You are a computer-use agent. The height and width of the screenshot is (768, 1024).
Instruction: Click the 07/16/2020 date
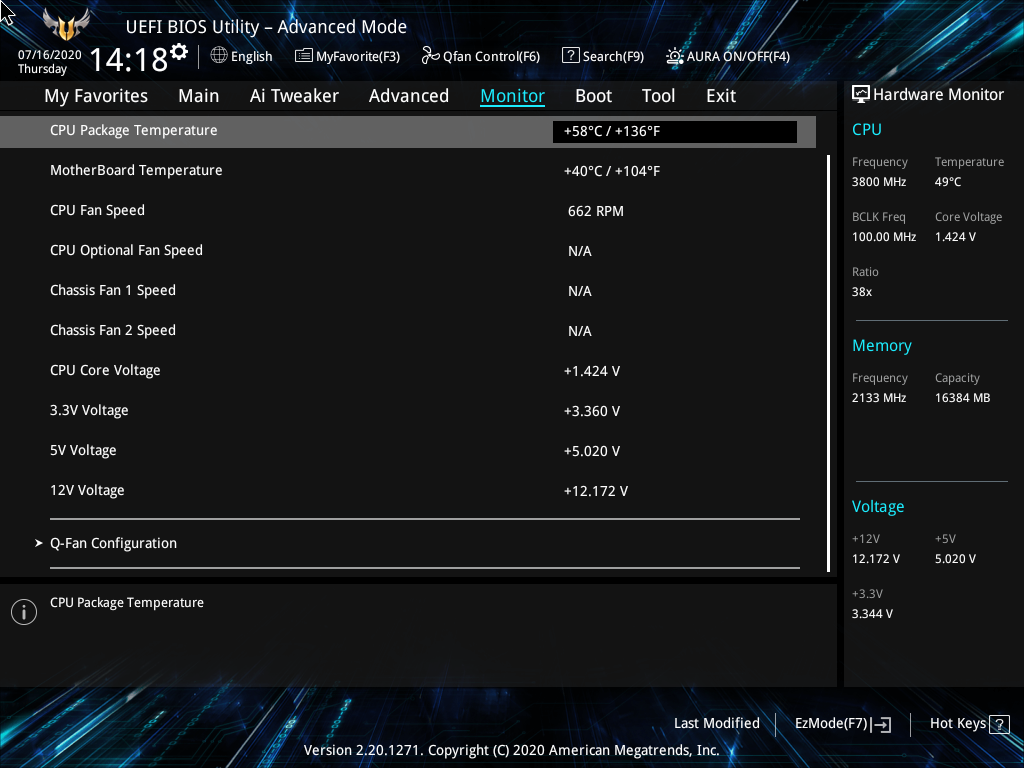pos(50,55)
